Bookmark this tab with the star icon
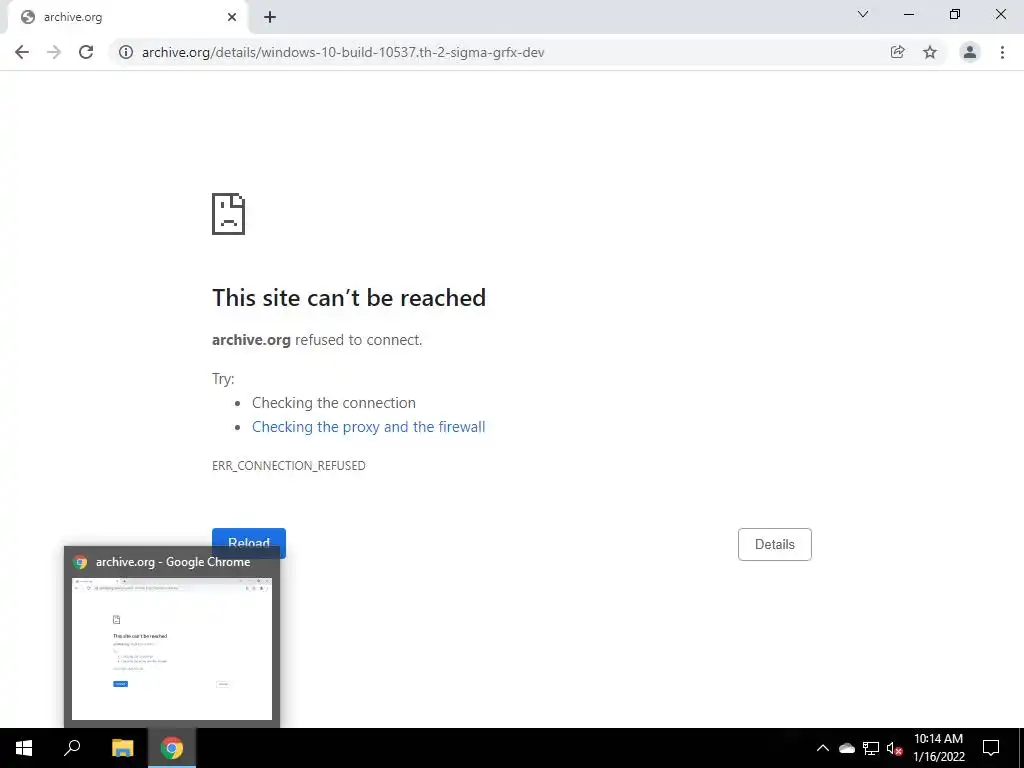Screen dimensions: 1024x768 coord(930,52)
